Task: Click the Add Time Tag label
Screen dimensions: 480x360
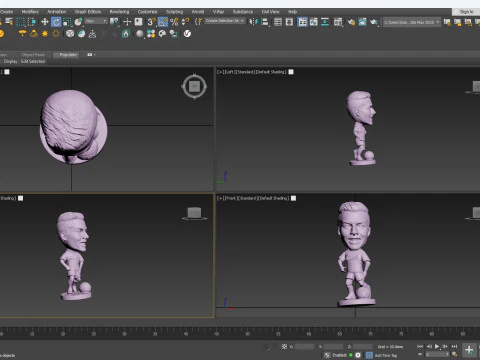Action: pyautogui.click(x=386, y=355)
